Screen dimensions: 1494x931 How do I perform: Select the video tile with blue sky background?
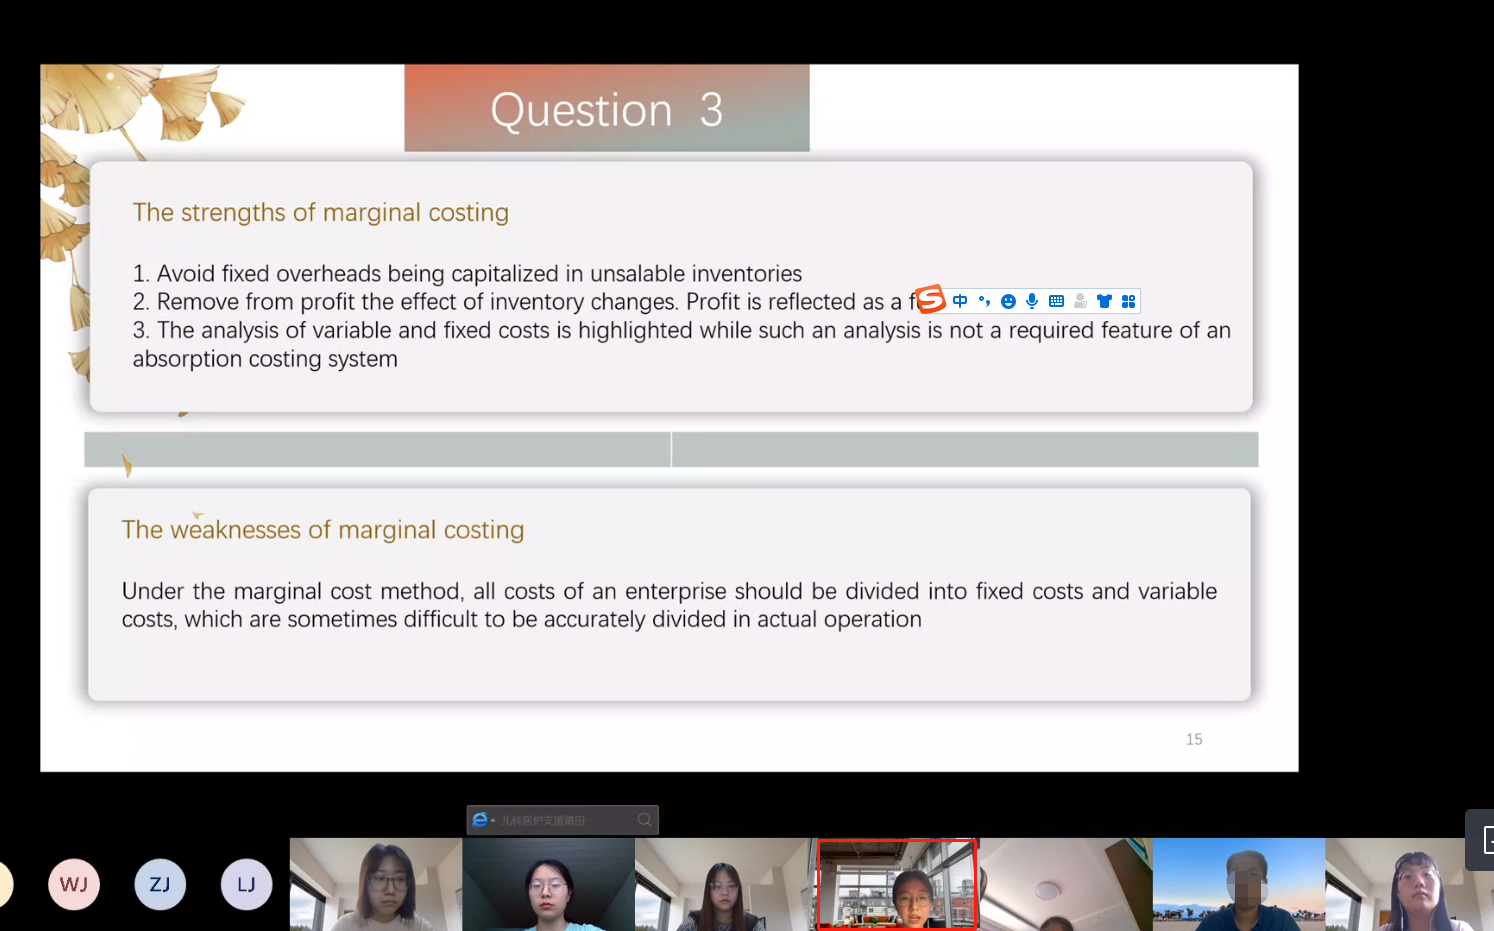tap(1238, 884)
